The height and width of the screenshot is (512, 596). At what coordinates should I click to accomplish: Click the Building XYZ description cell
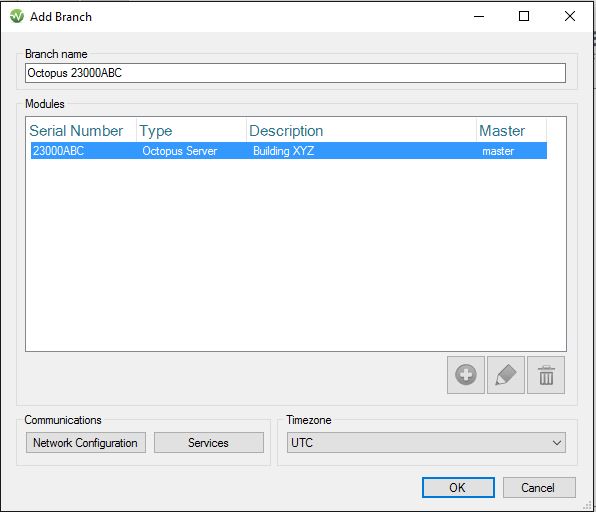[x=284, y=151]
